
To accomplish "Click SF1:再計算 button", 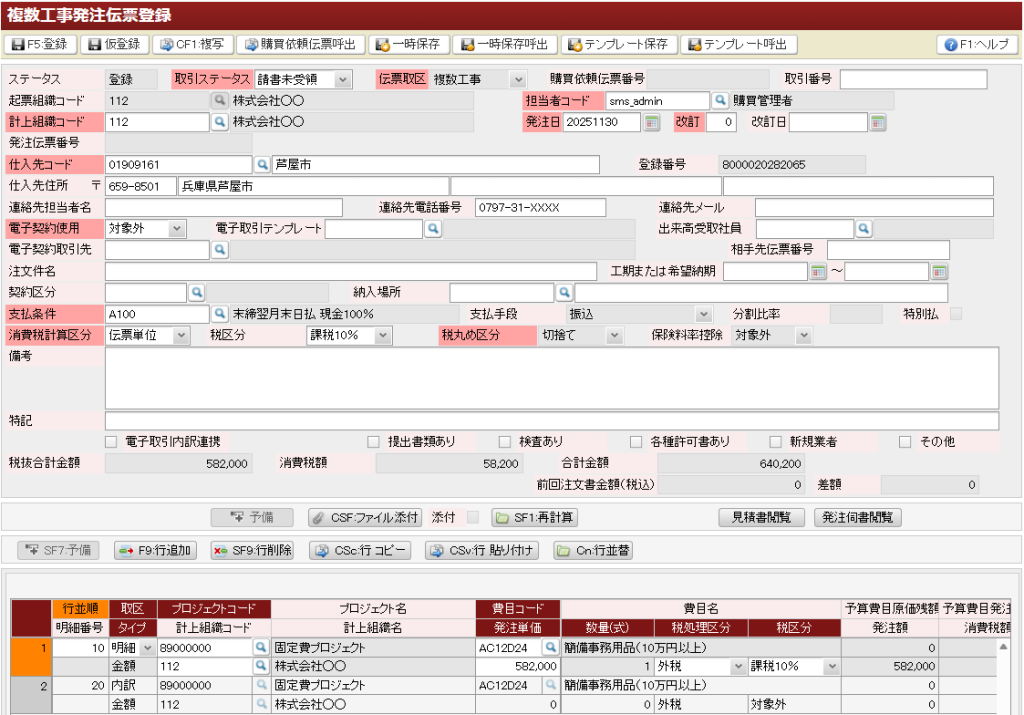I will (x=535, y=518).
